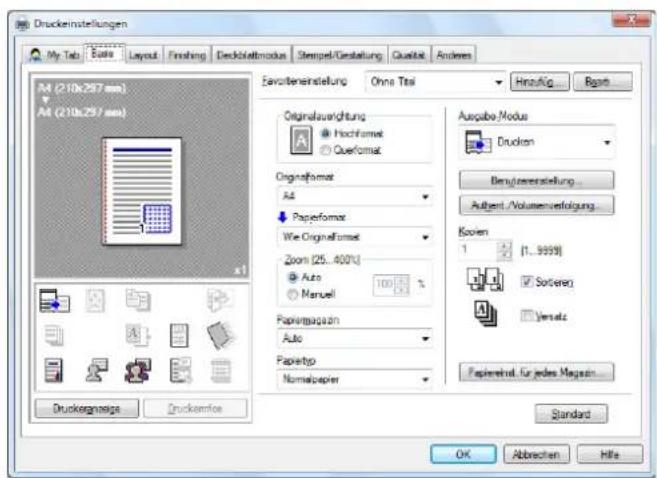Click the Druckerinfos button

(195, 408)
